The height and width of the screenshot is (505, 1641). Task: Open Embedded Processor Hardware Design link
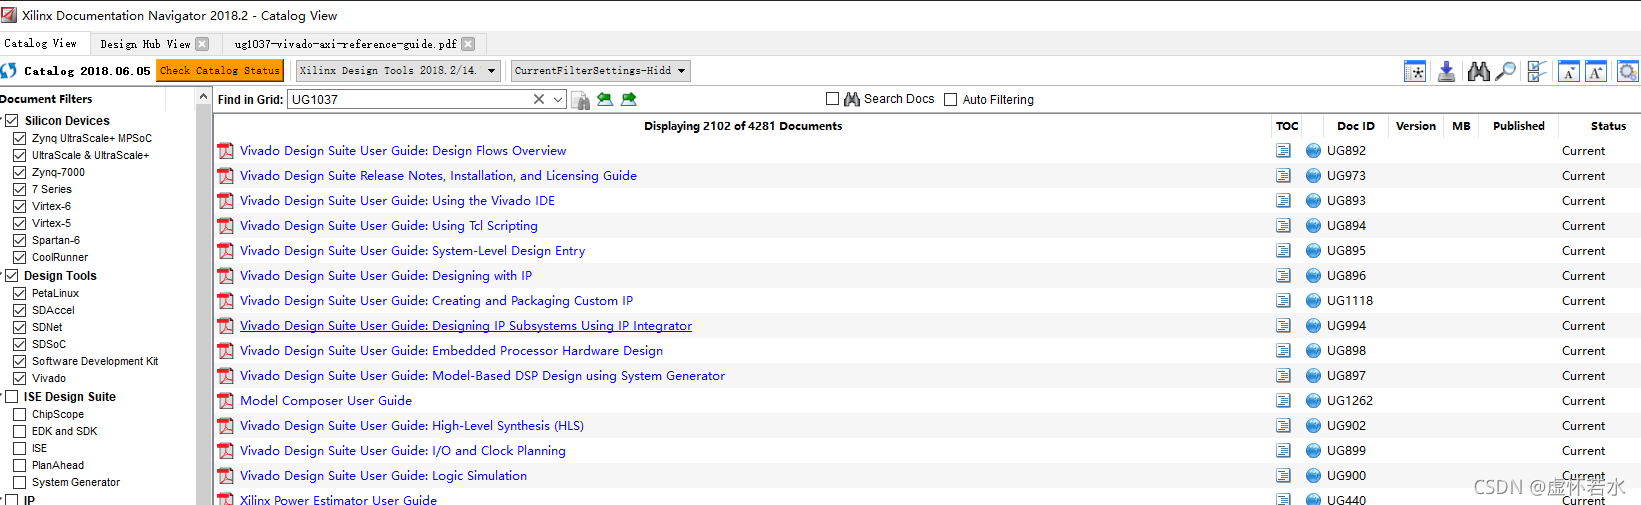(451, 351)
